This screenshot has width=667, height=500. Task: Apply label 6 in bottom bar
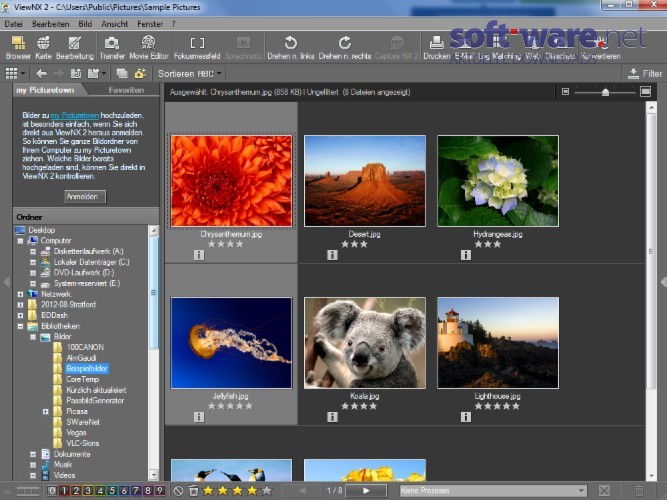(x=124, y=491)
